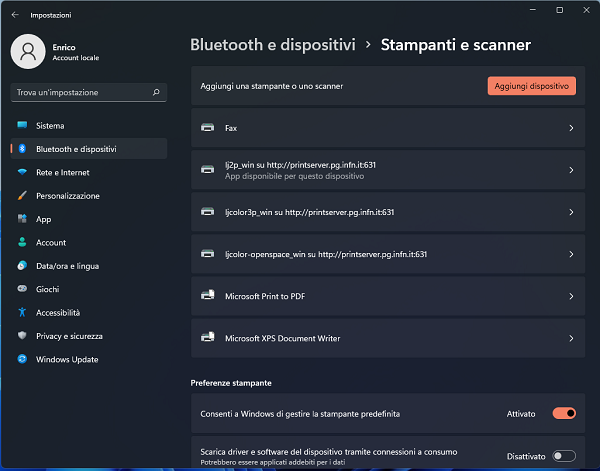Click the Enrico user avatar icon

(28, 52)
